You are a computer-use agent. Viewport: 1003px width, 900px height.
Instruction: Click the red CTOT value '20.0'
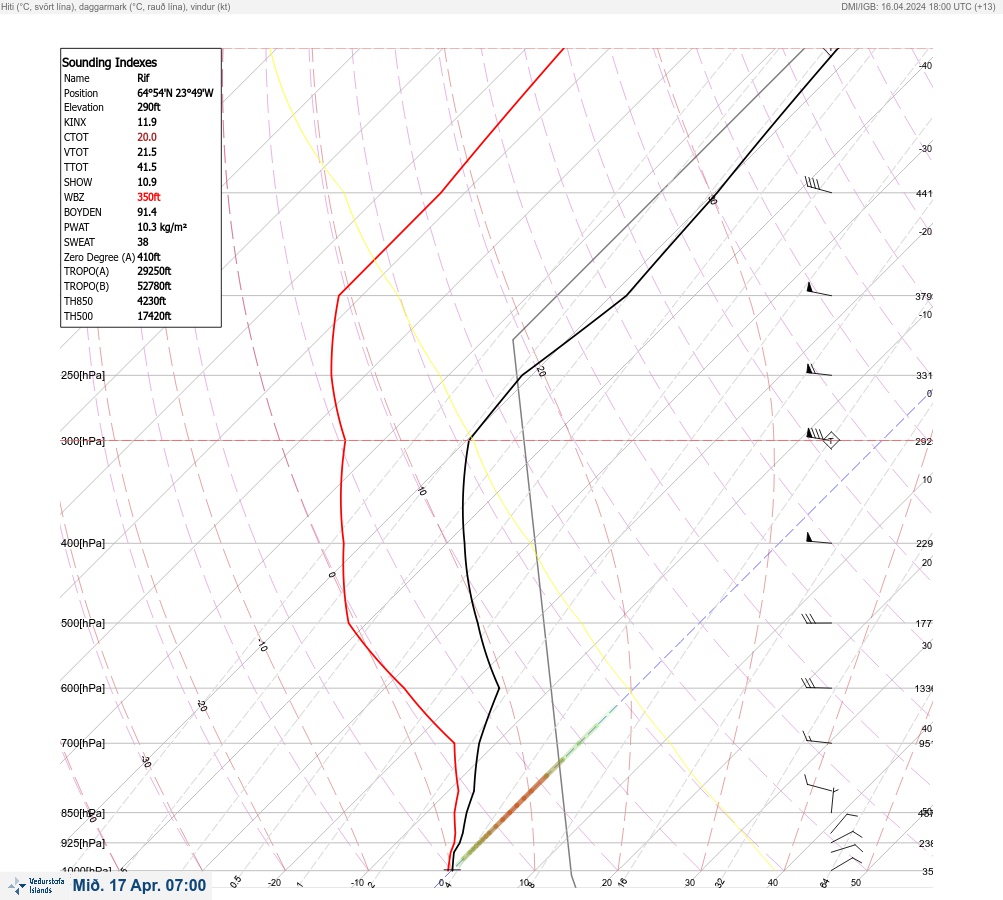(146, 137)
